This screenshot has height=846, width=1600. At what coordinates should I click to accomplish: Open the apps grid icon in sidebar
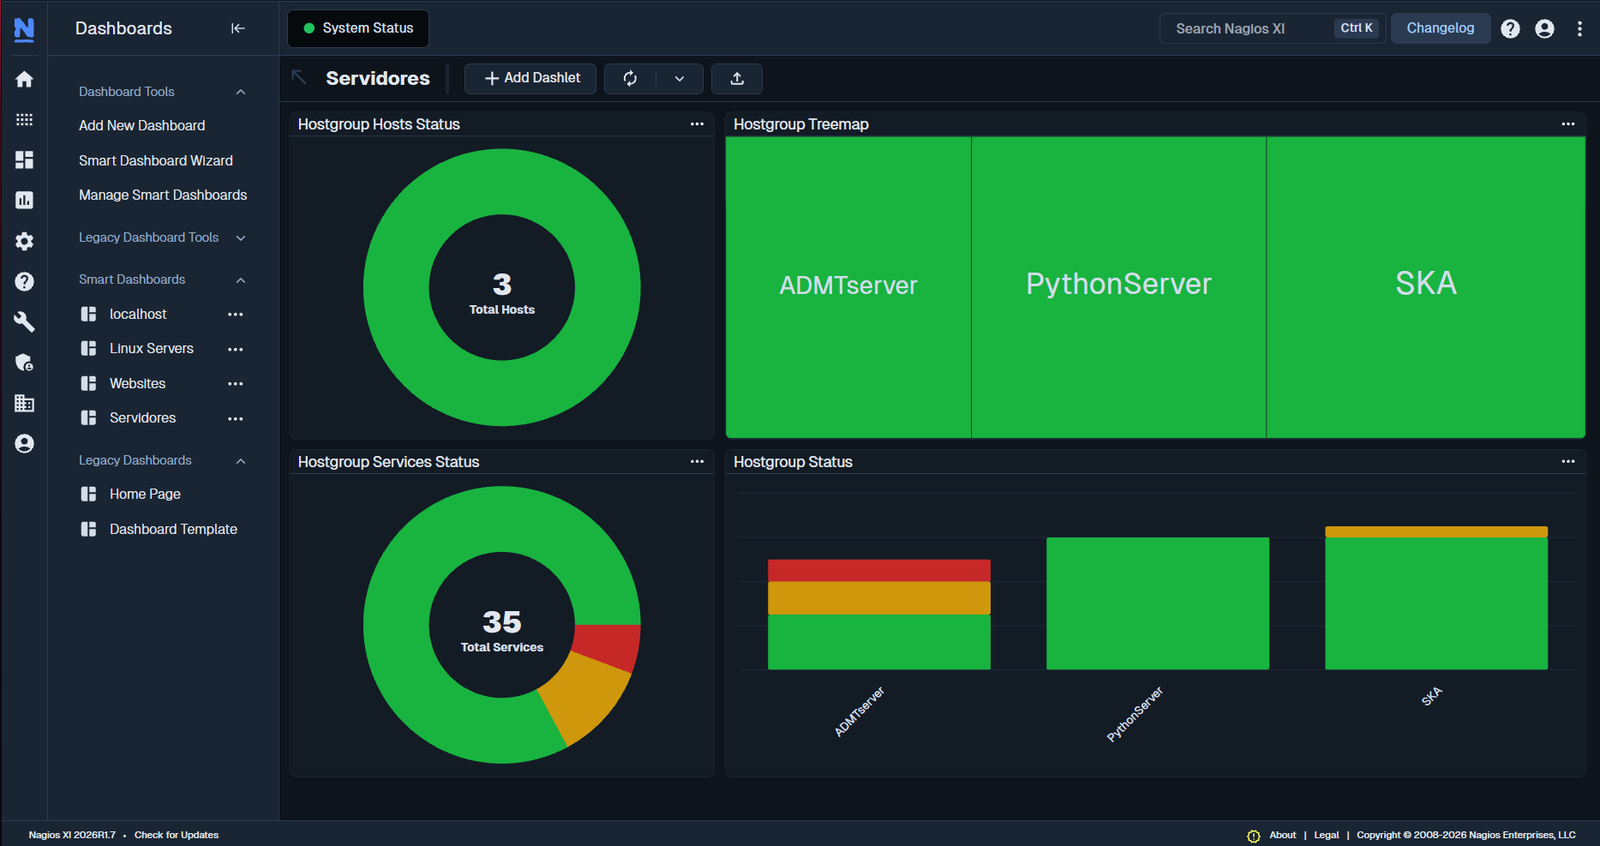tap(24, 119)
